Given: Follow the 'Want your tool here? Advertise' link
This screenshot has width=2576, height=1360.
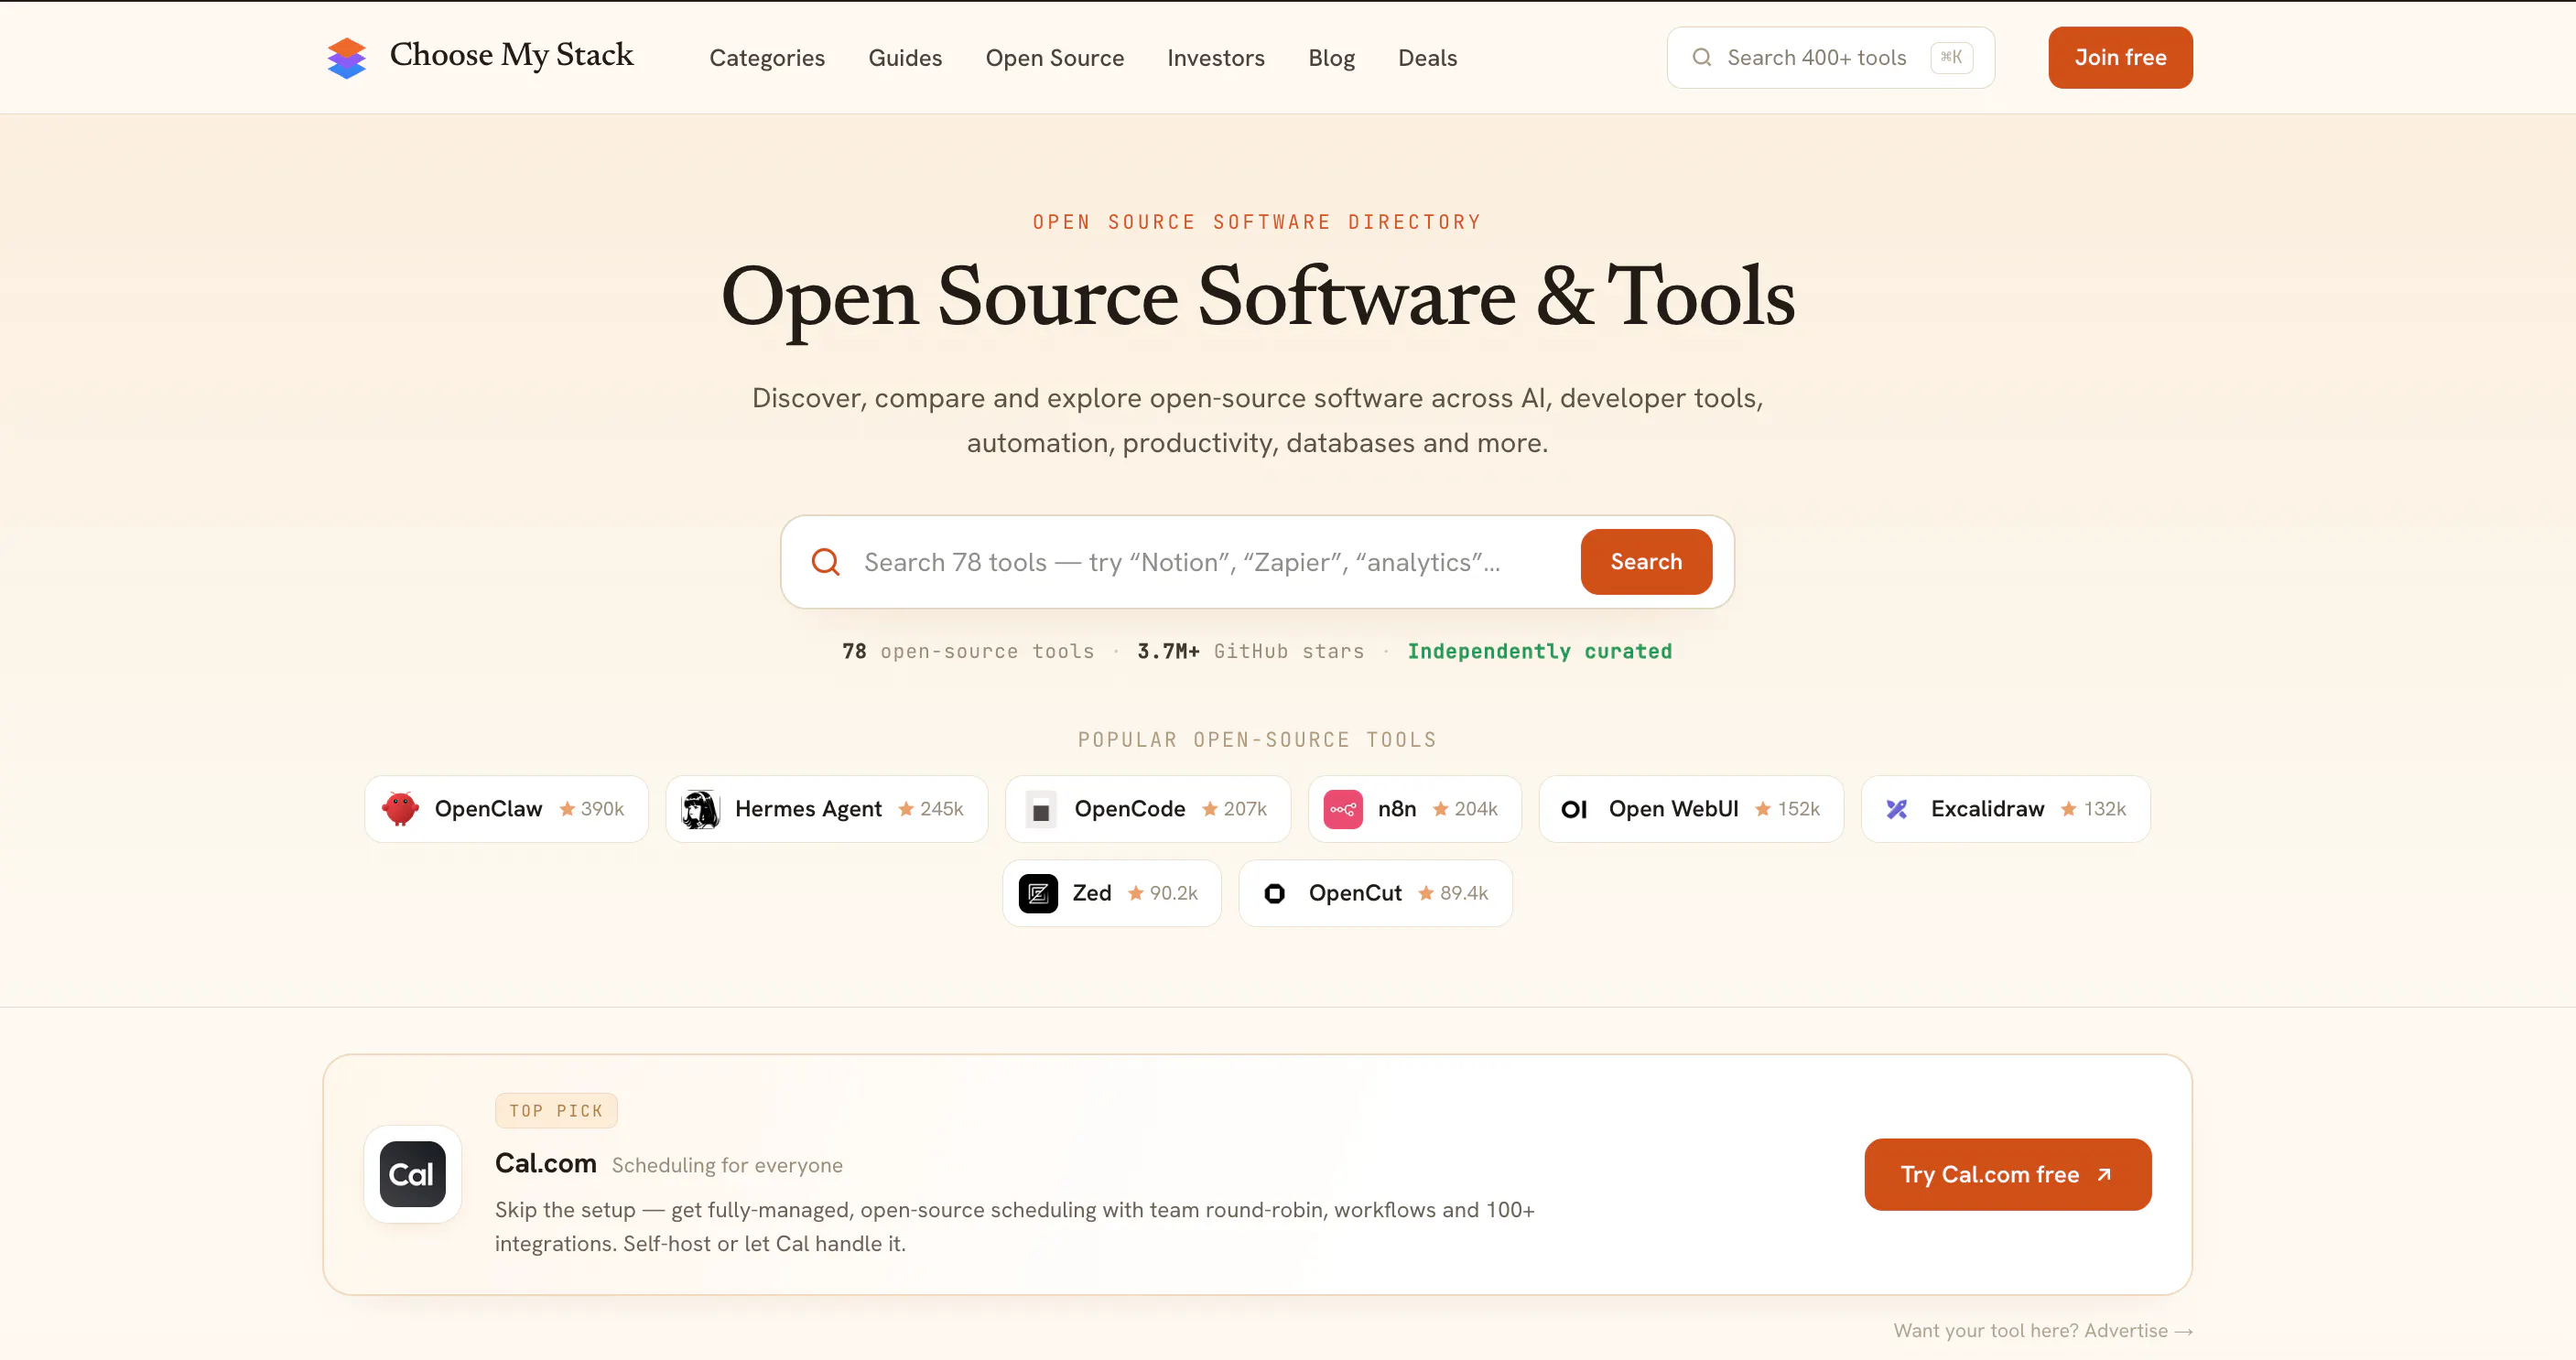Looking at the screenshot, I should click(2043, 1330).
